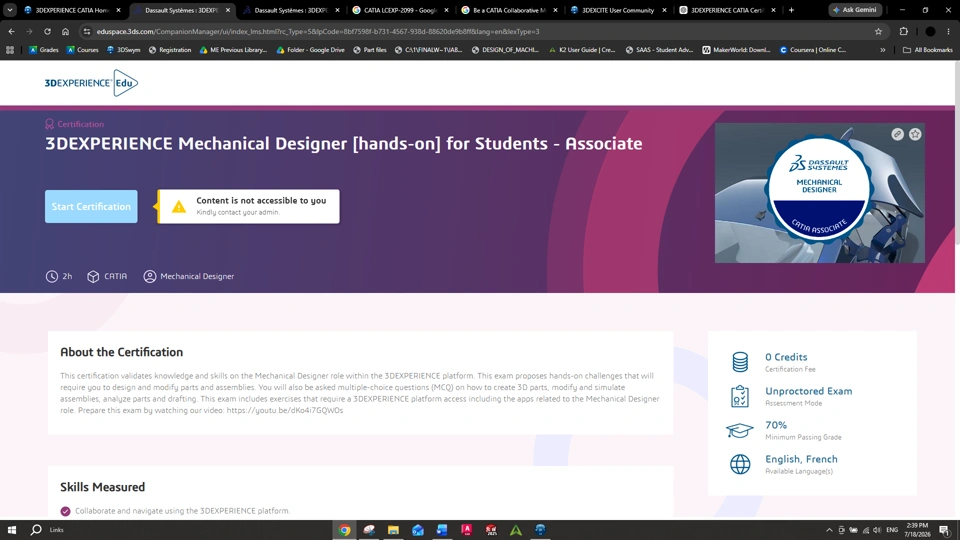Click the Start Certification button
This screenshot has height=540, width=960.
pyautogui.click(x=91, y=206)
